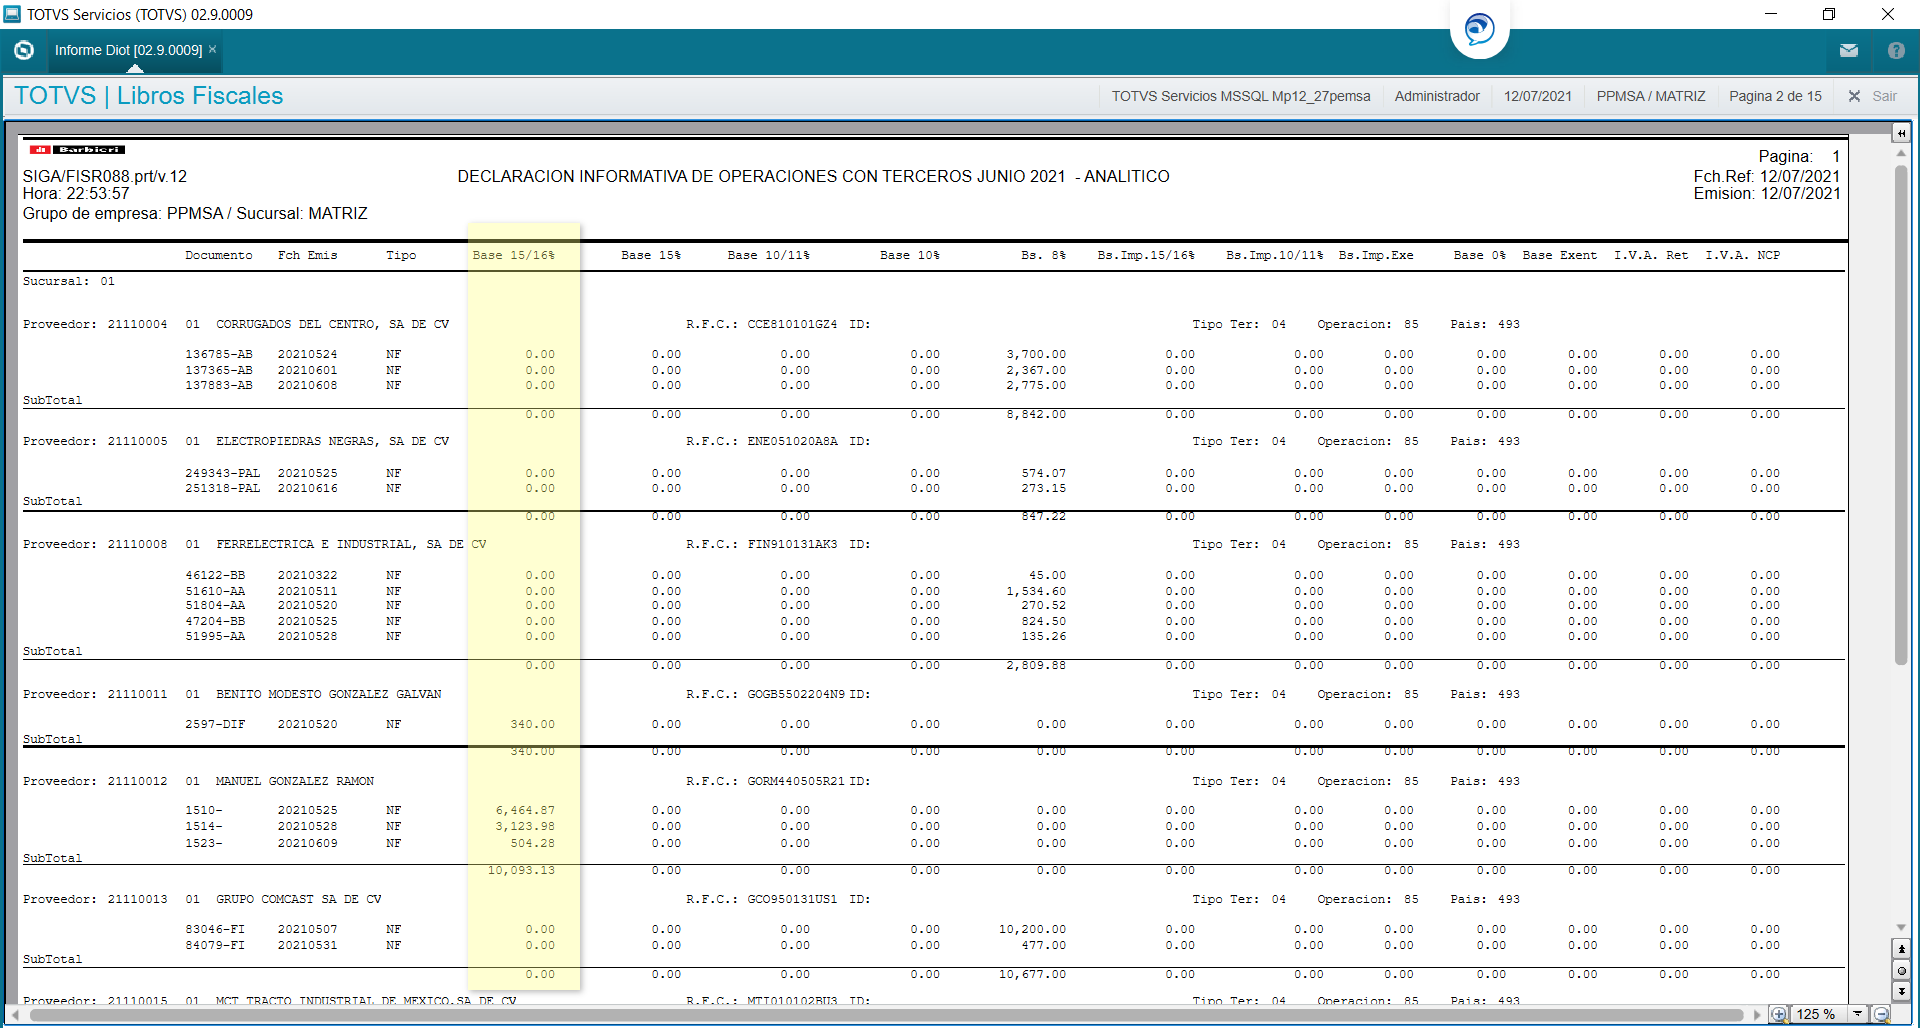Open the help question mark icon
This screenshot has height=1028, width=1920.
coord(1896,50)
